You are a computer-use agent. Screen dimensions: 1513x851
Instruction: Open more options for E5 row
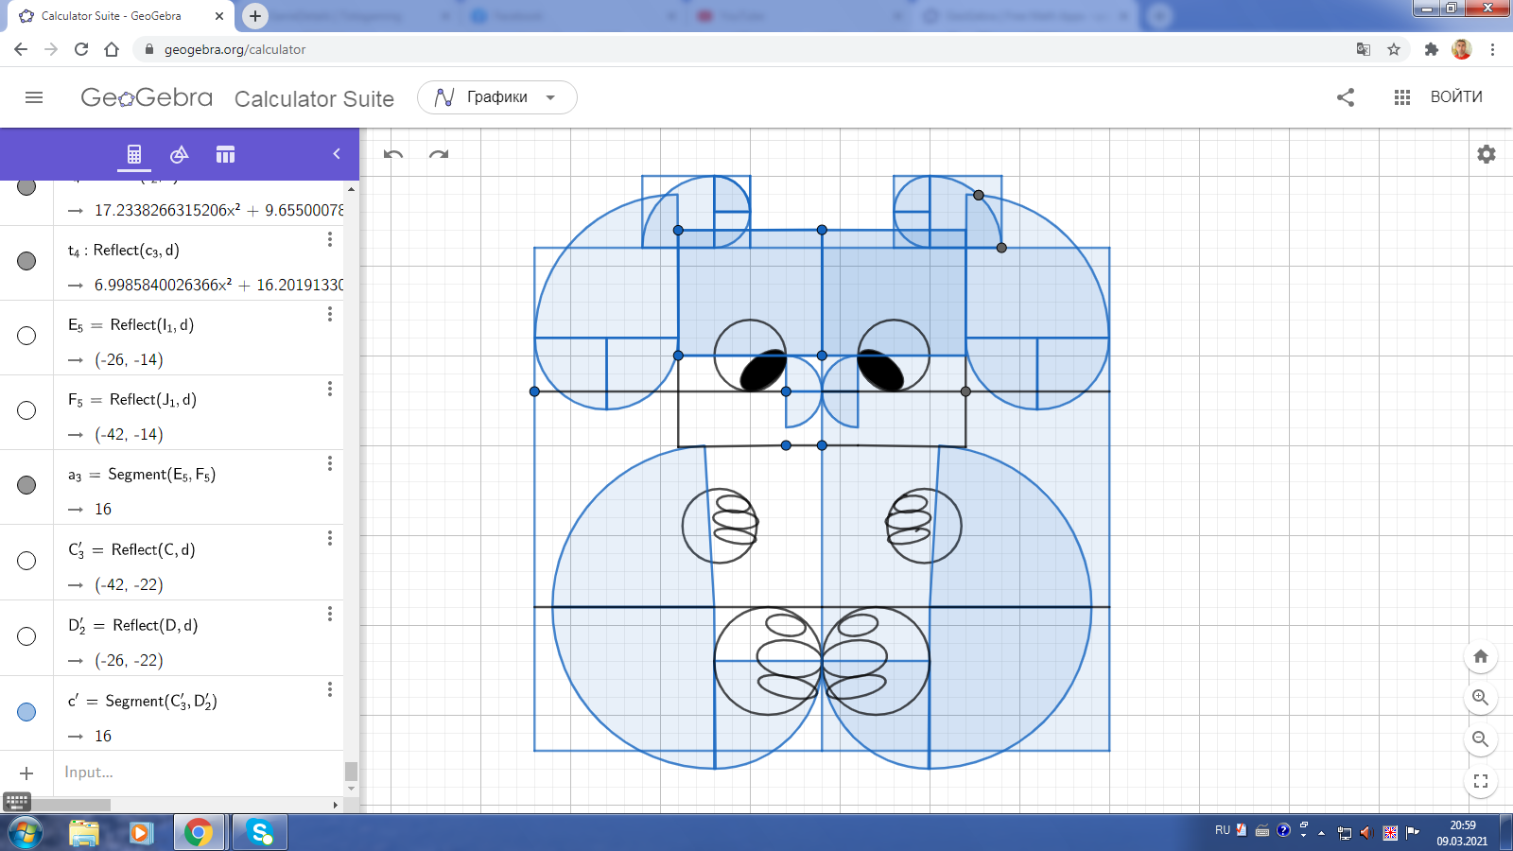click(330, 314)
